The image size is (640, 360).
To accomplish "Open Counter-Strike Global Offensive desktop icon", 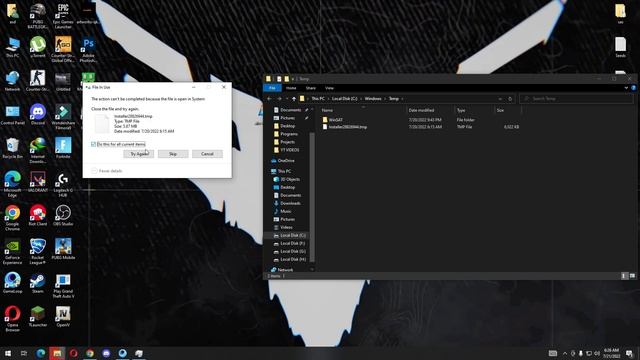I will [63, 49].
